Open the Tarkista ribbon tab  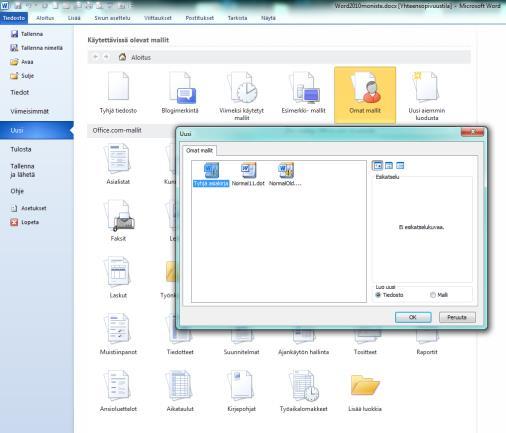click(x=237, y=18)
